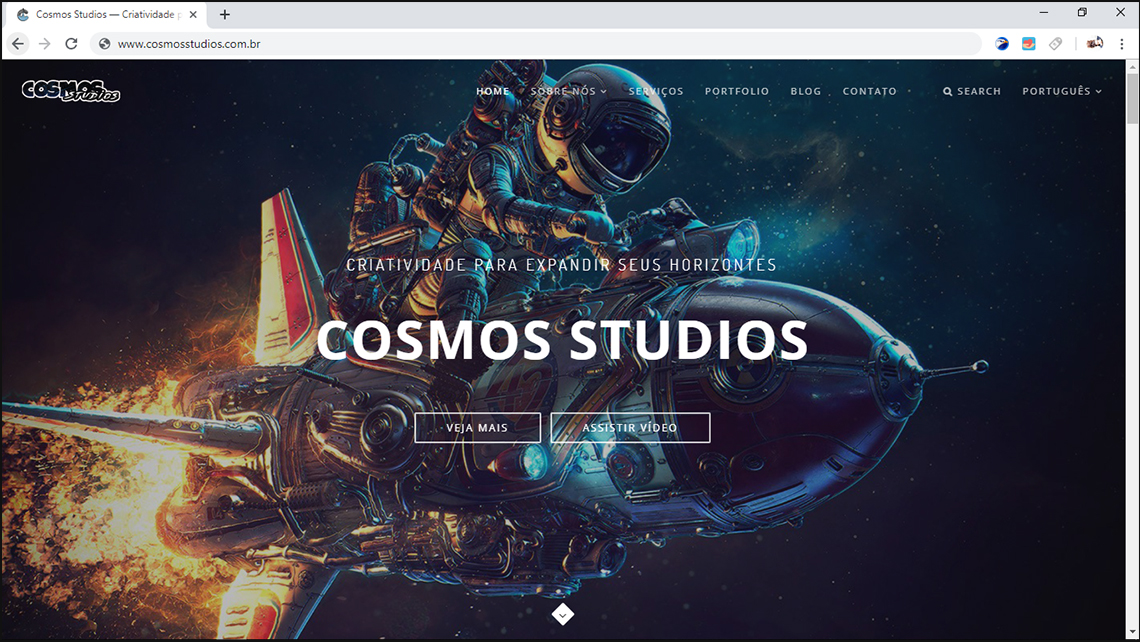Click the Contato link
1140x642 pixels.
pyautogui.click(x=869, y=91)
